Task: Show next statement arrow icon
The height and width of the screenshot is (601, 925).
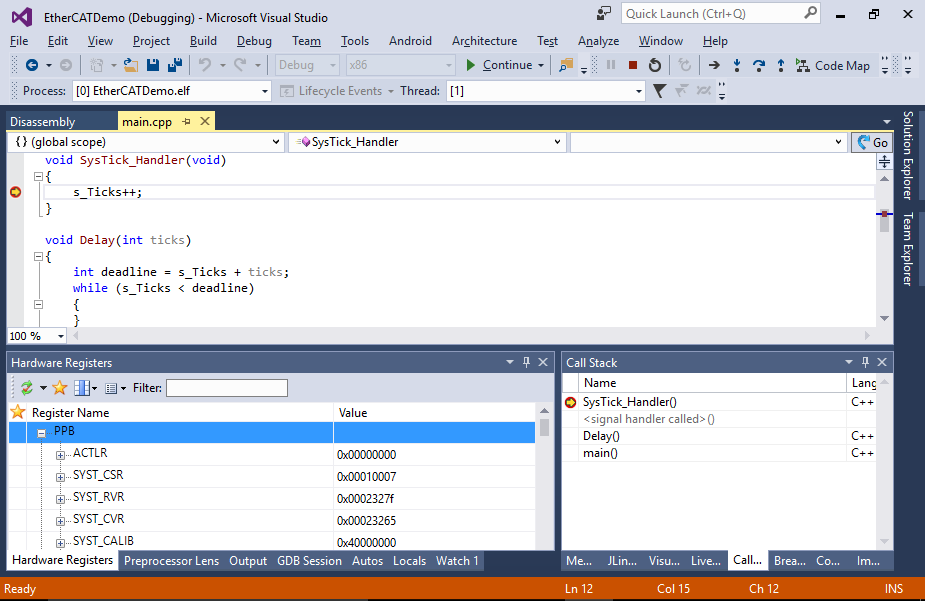Action: pos(714,65)
